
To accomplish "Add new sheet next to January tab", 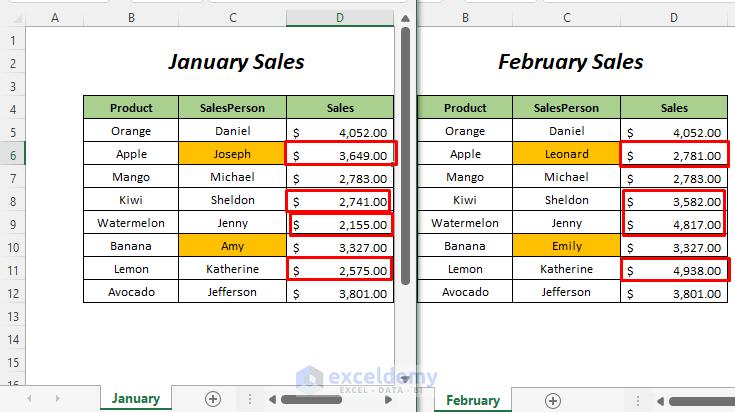I will (x=212, y=398).
